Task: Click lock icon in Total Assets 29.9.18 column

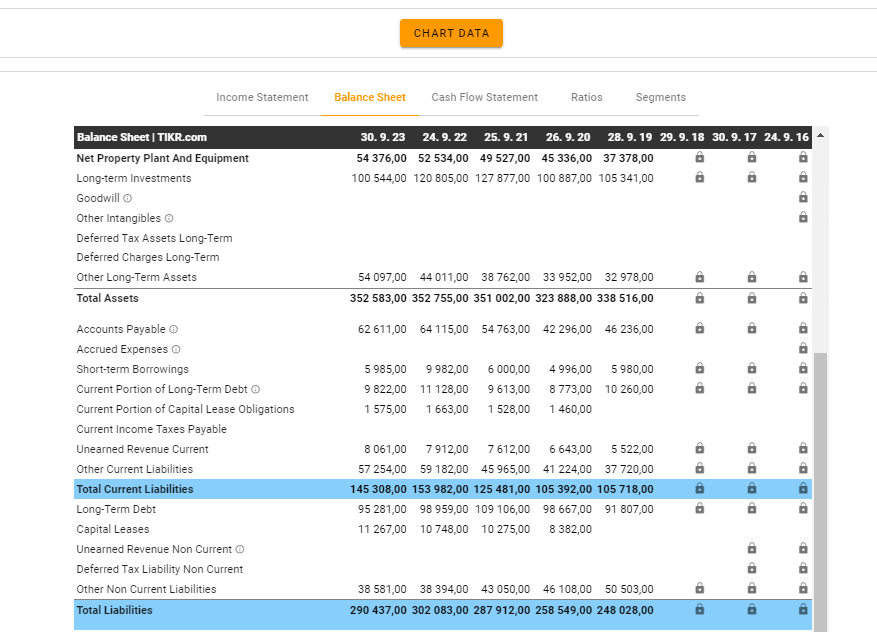Action: click(699, 298)
